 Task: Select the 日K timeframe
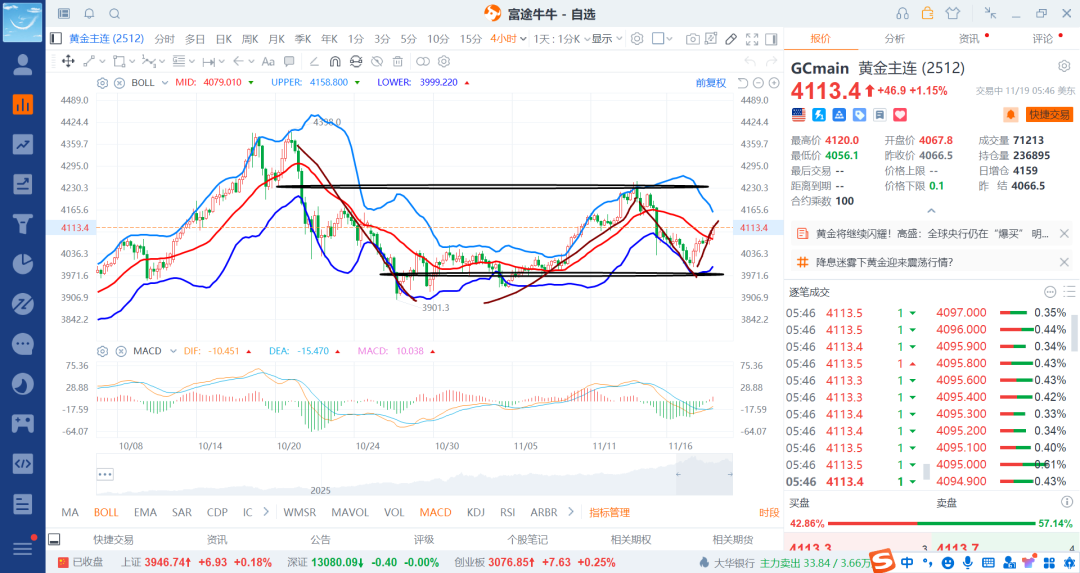(x=224, y=39)
